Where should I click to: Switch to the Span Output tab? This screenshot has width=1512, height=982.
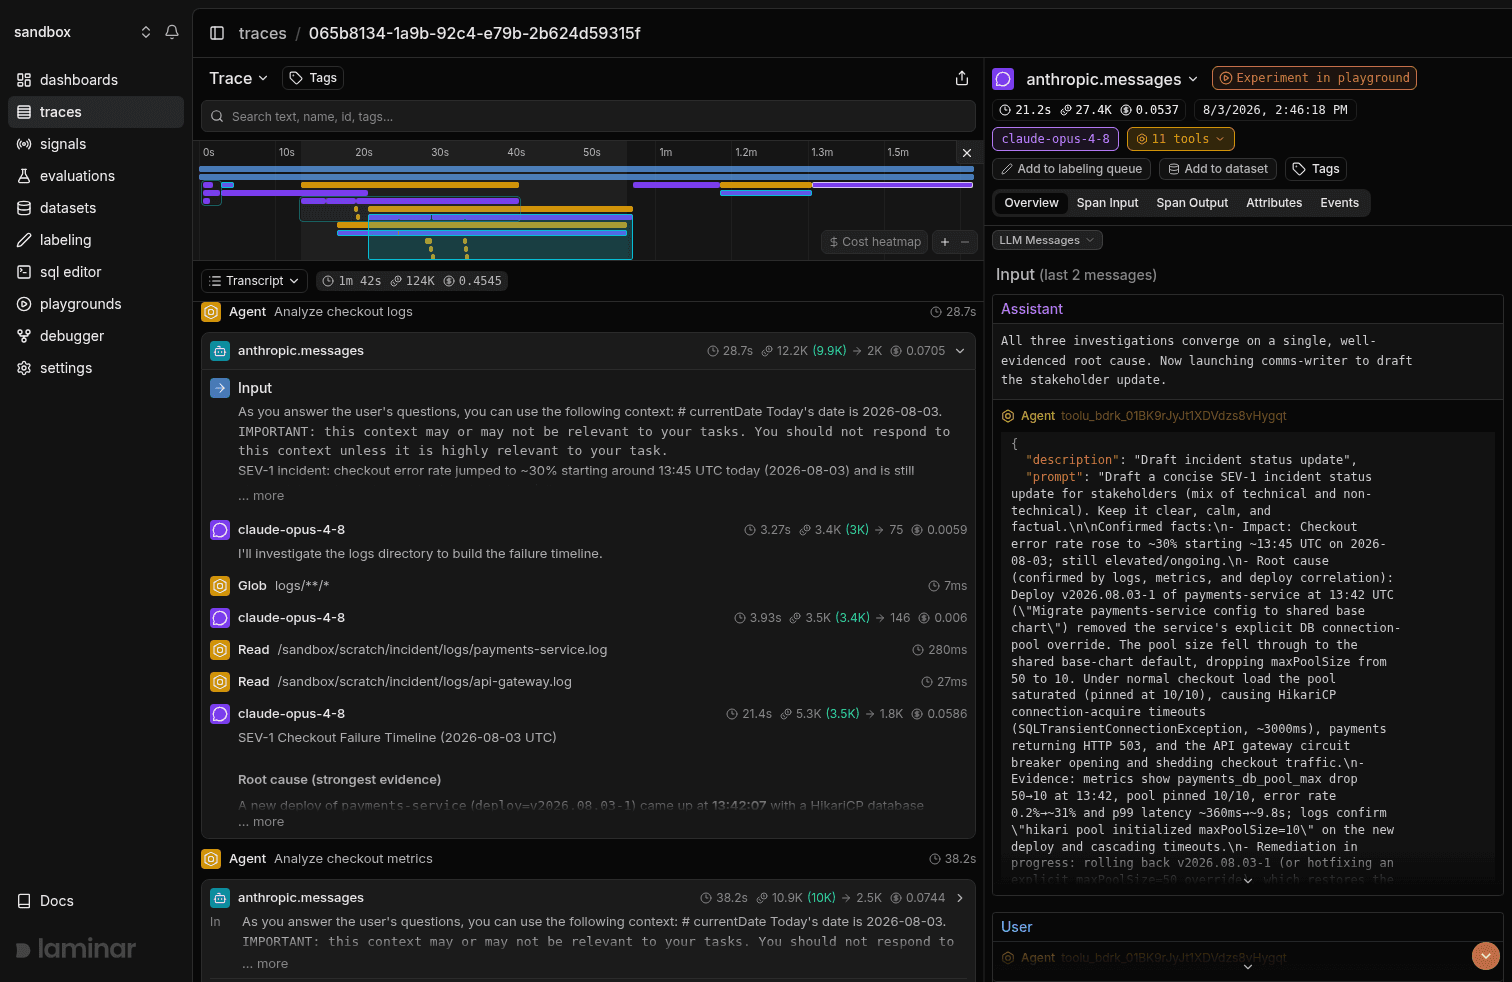pyautogui.click(x=1192, y=203)
